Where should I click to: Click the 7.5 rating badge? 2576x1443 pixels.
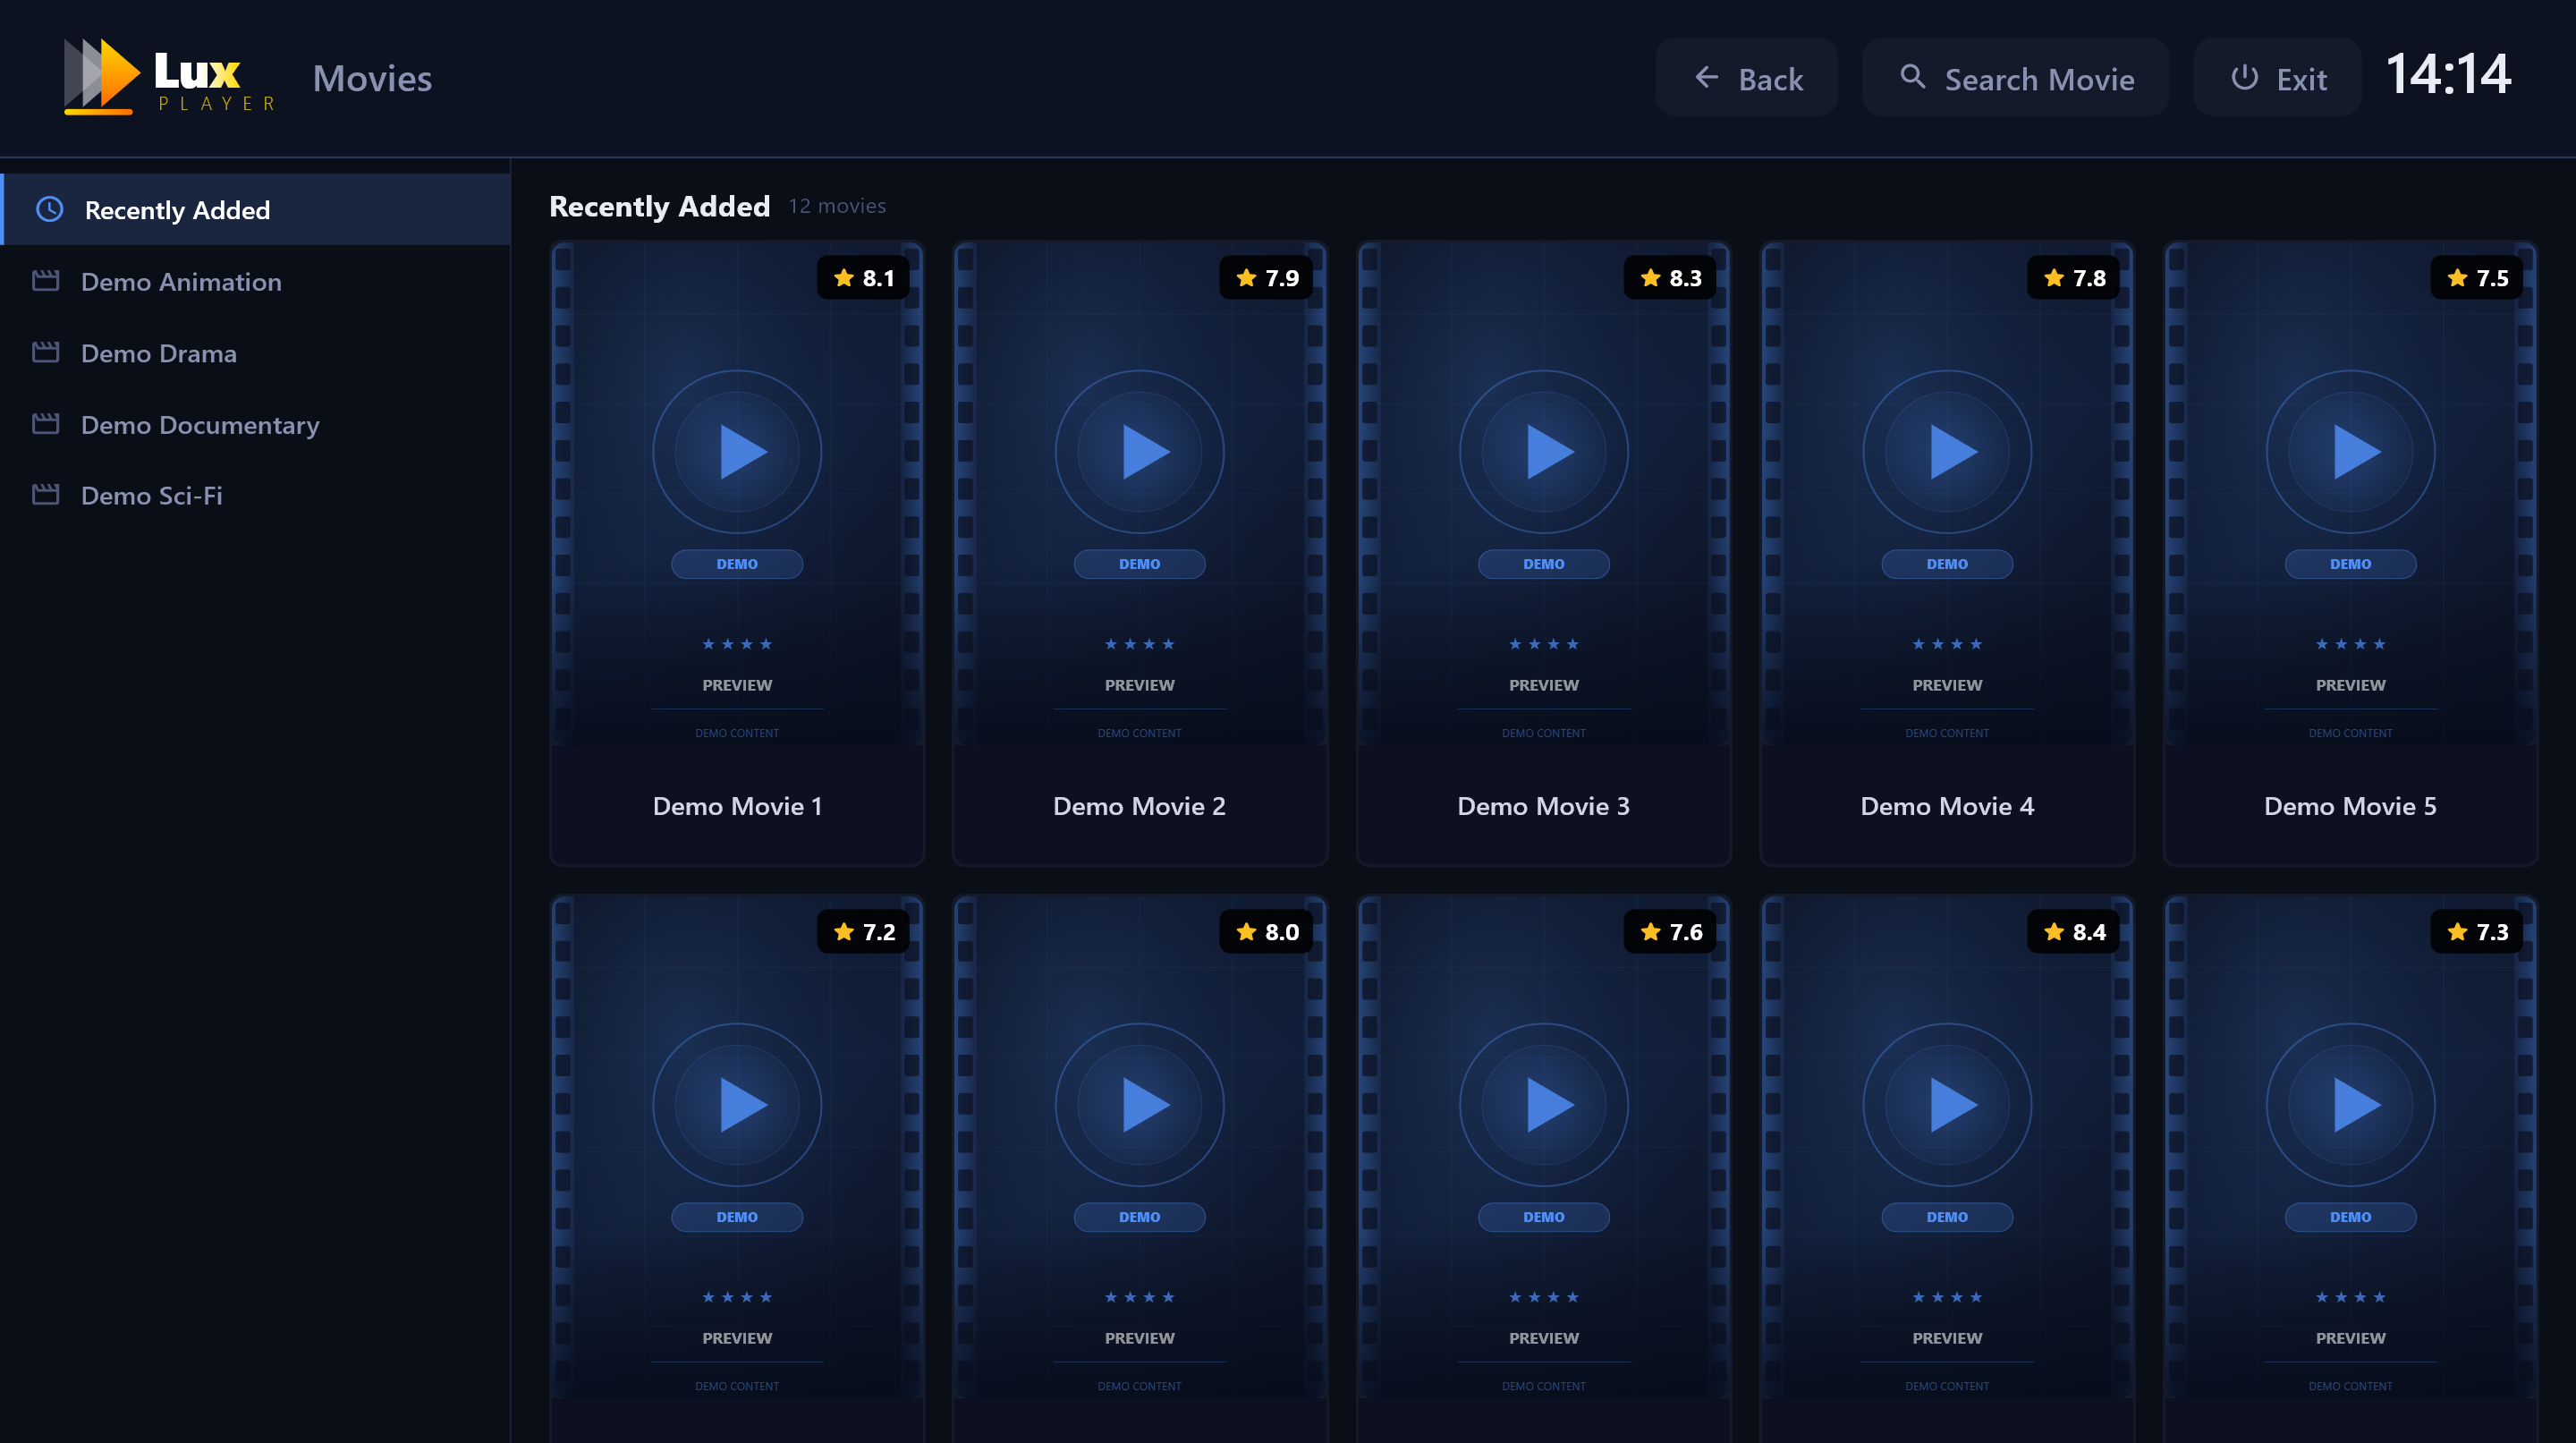pyautogui.click(x=2478, y=278)
